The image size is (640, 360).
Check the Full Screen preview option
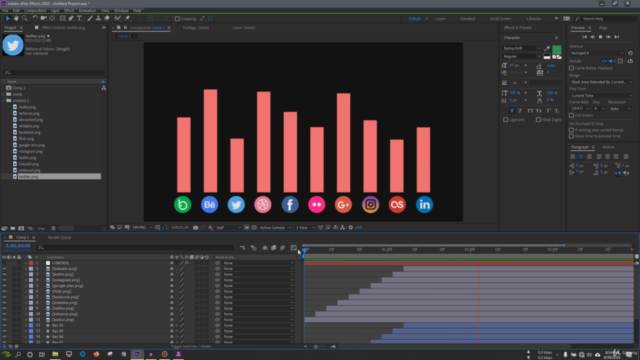pyautogui.click(x=571, y=116)
